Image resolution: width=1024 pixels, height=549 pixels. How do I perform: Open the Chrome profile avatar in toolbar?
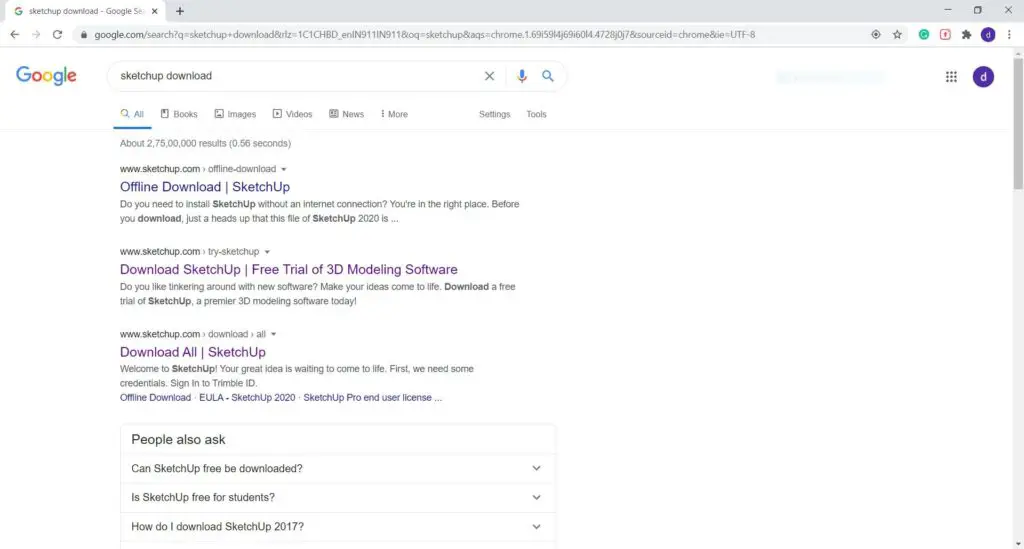(988, 35)
